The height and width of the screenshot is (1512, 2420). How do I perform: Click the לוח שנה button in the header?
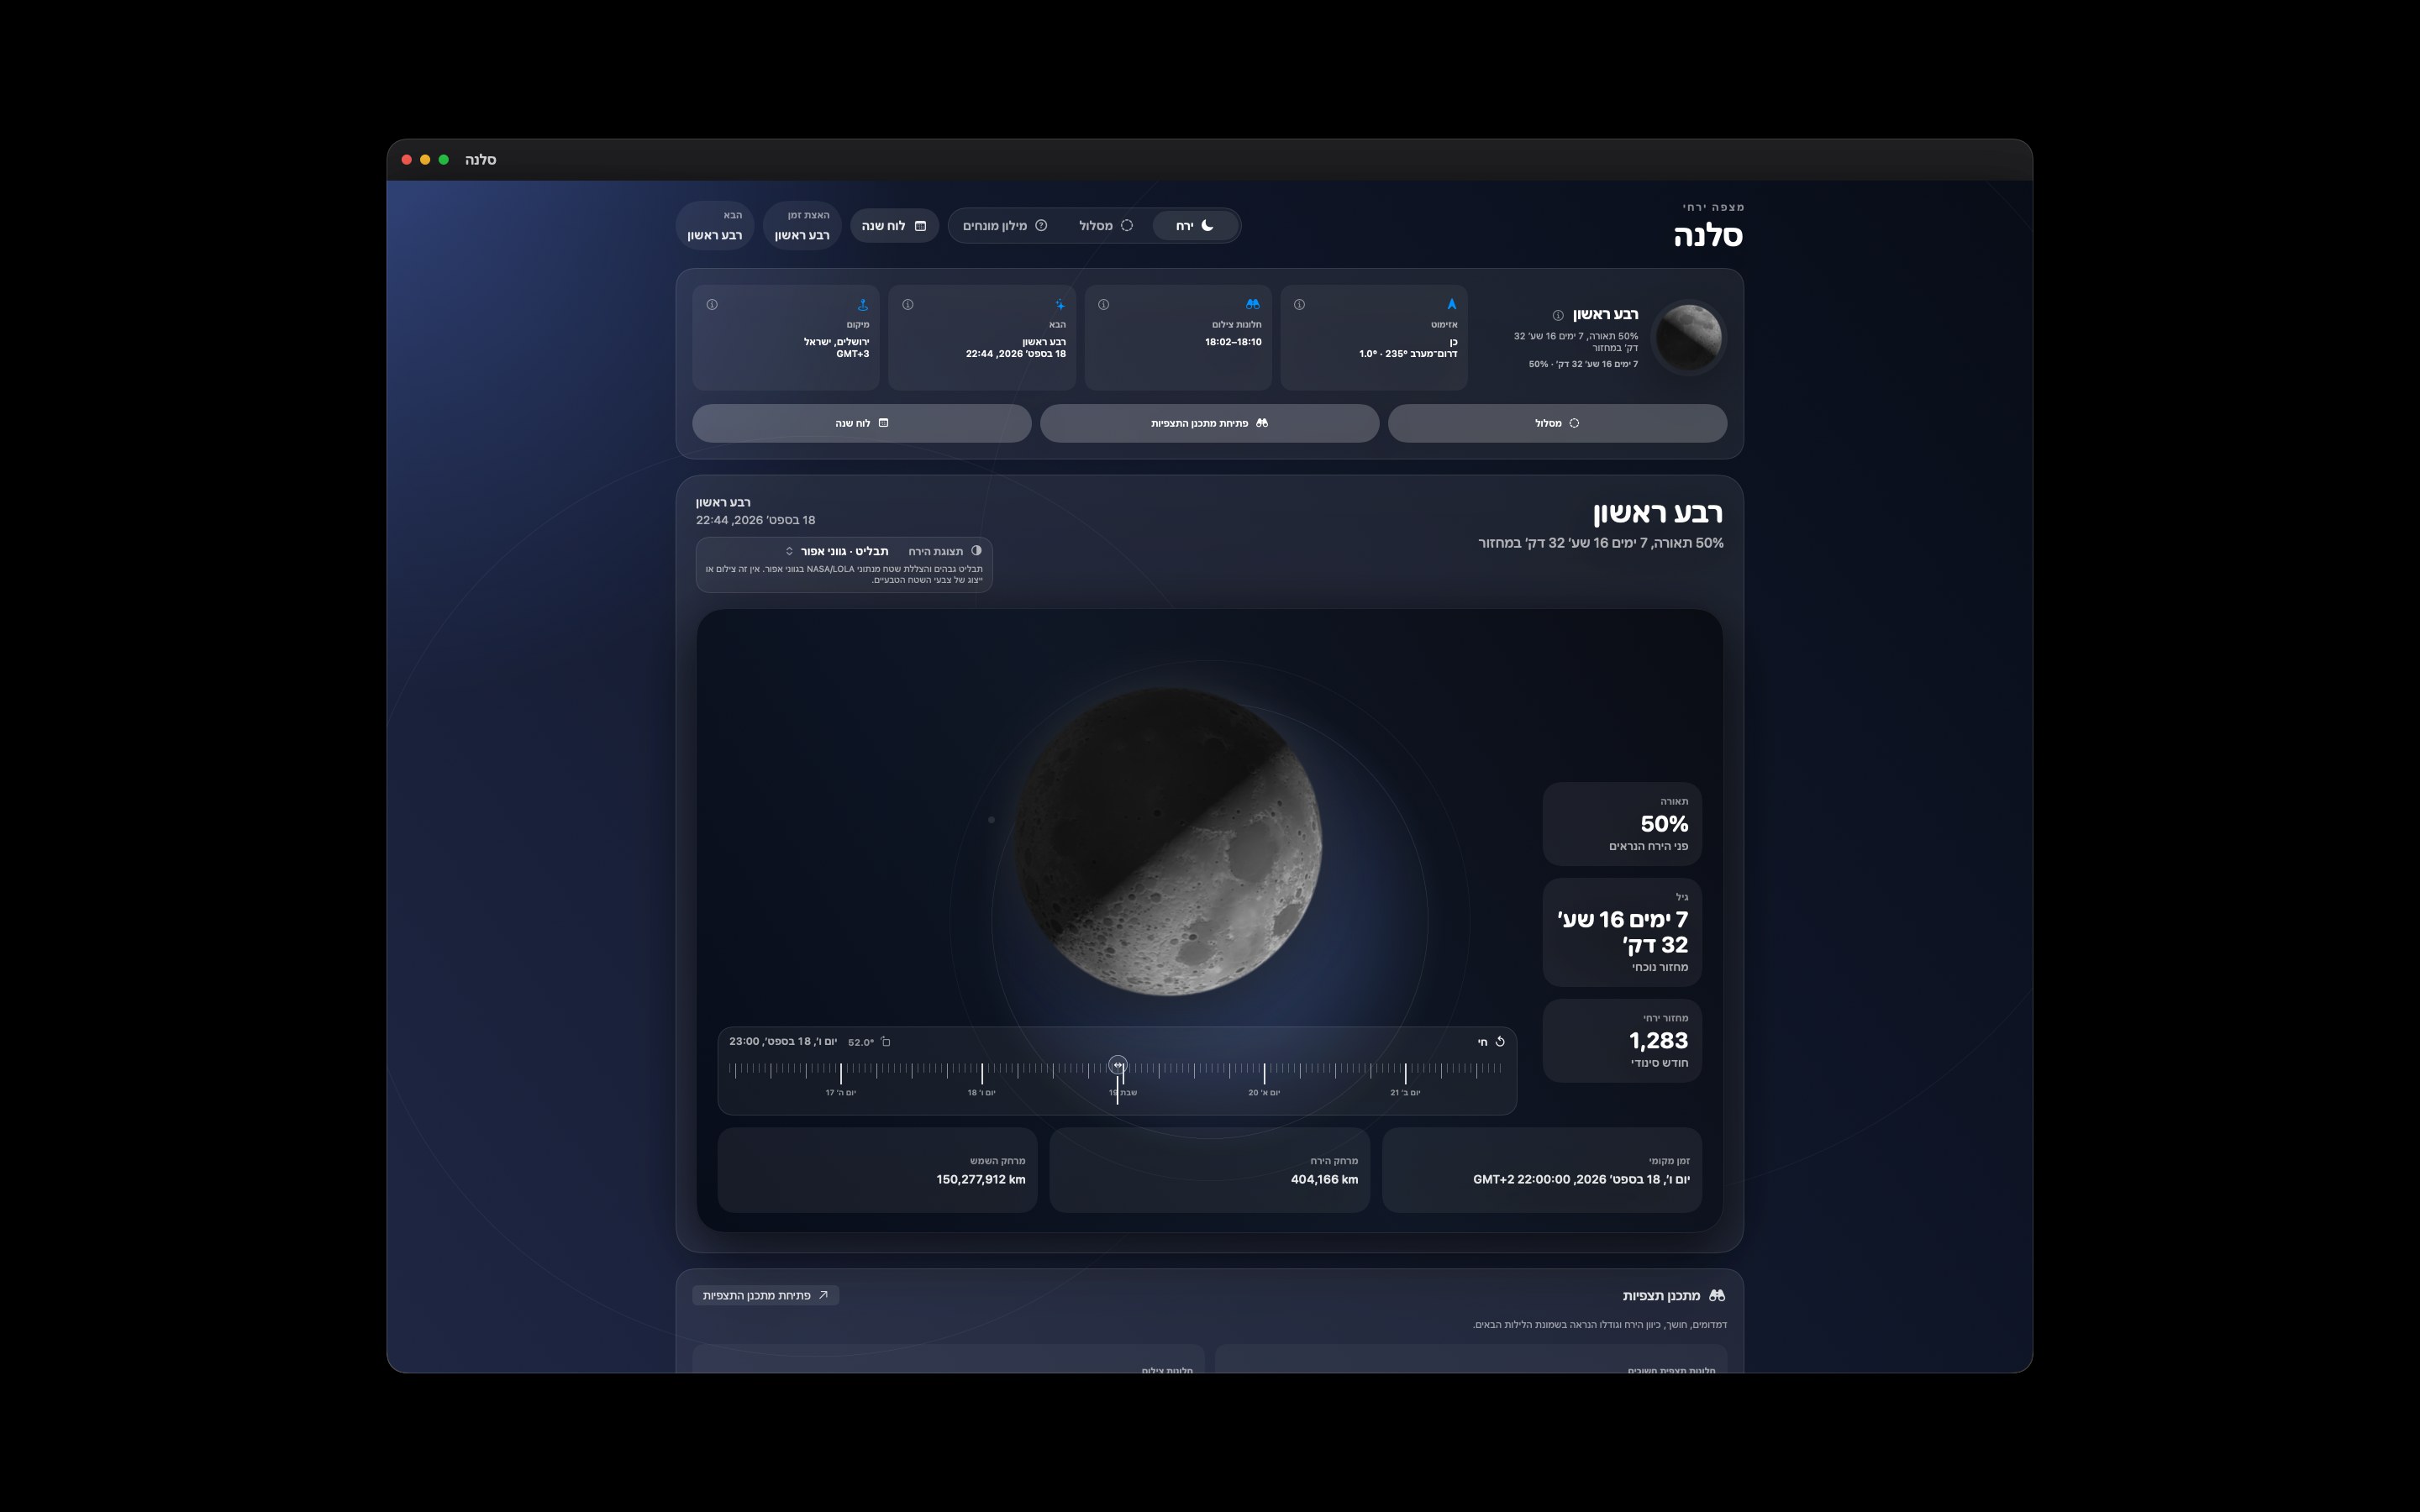[894, 226]
